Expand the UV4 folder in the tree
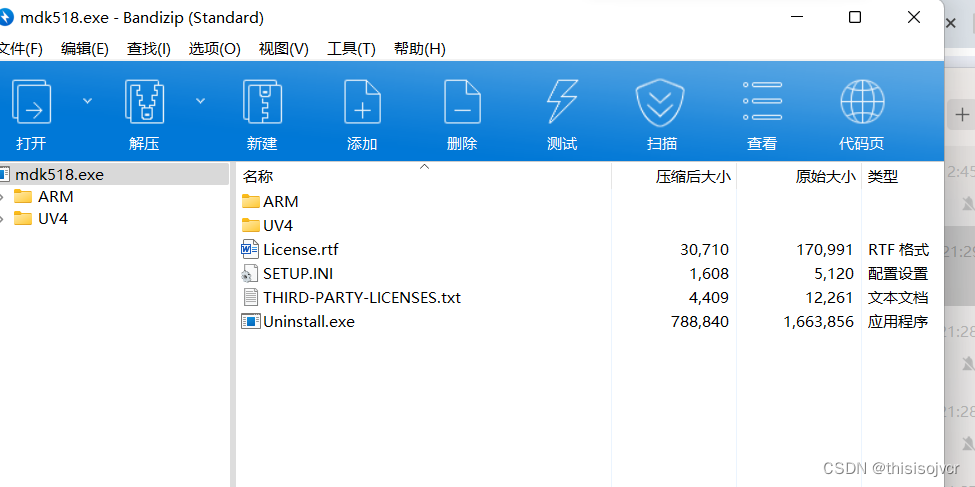Viewport: 975px width, 487px height. pos(2,219)
